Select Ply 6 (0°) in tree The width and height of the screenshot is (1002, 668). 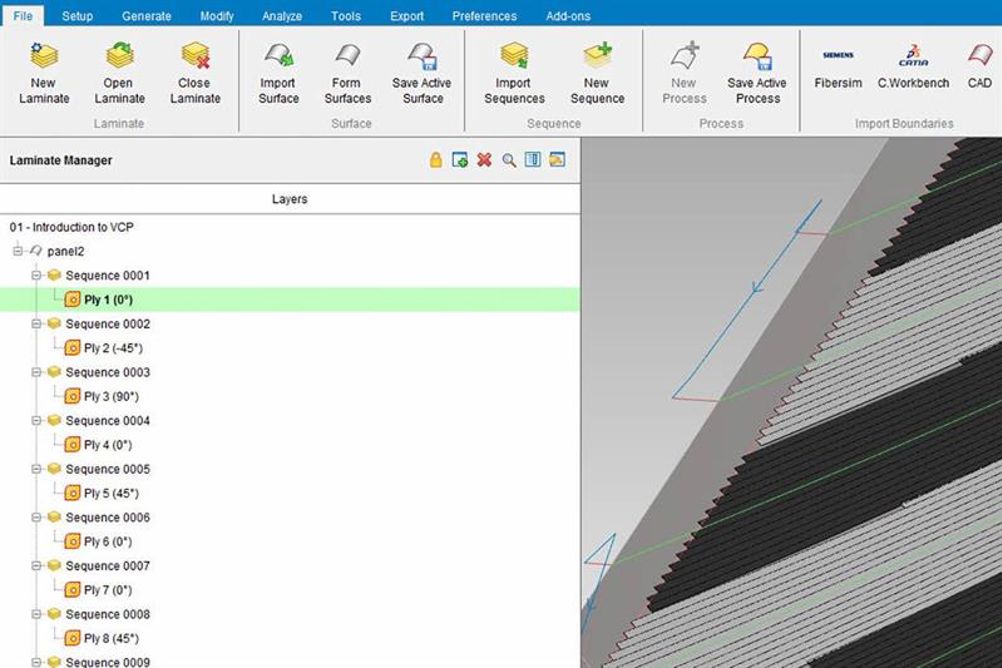coord(108,541)
